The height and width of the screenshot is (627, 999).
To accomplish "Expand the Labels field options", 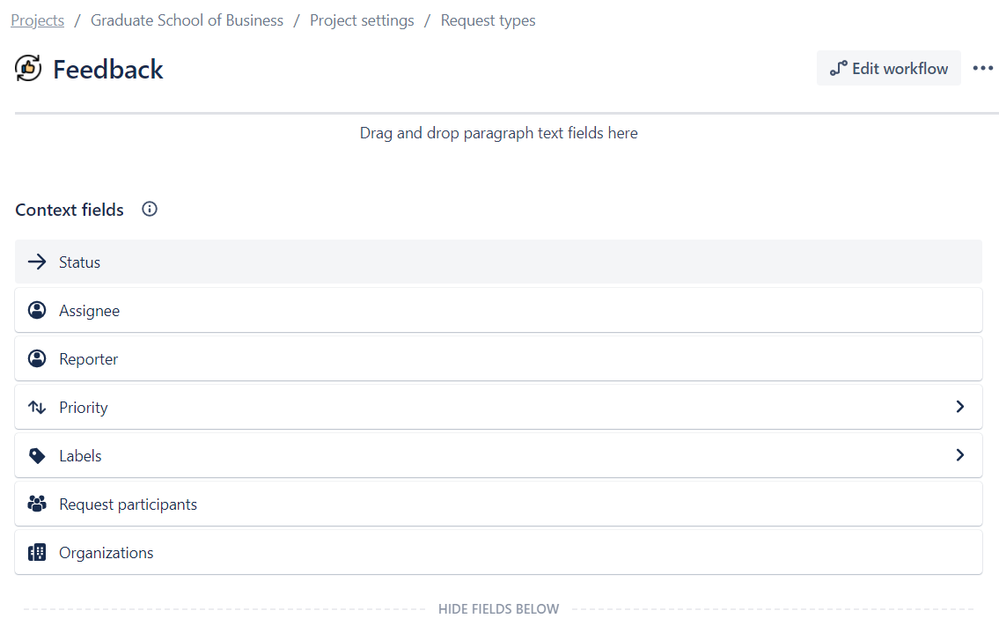I will [959, 455].
